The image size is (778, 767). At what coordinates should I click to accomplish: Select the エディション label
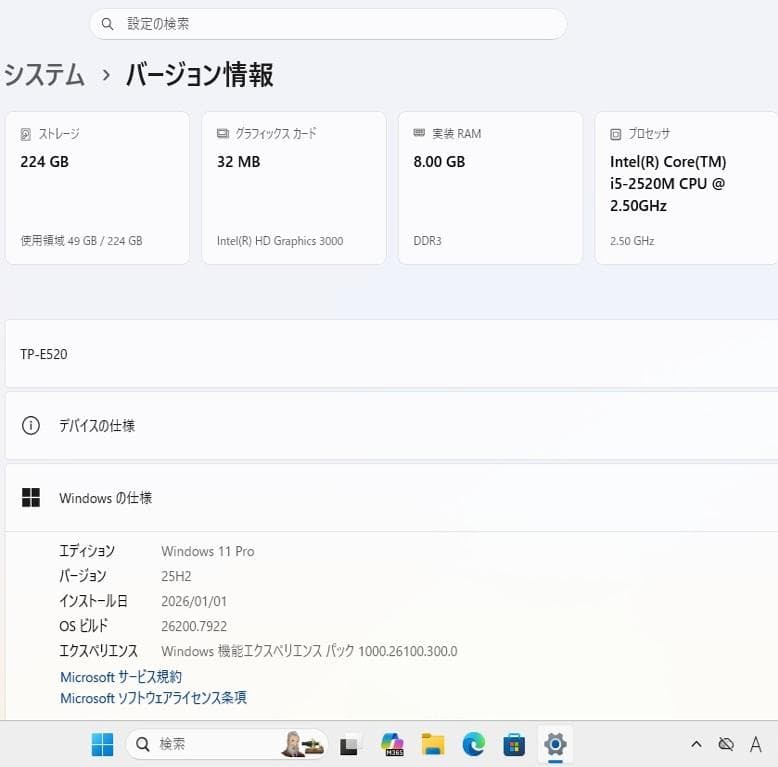(87, 551)
